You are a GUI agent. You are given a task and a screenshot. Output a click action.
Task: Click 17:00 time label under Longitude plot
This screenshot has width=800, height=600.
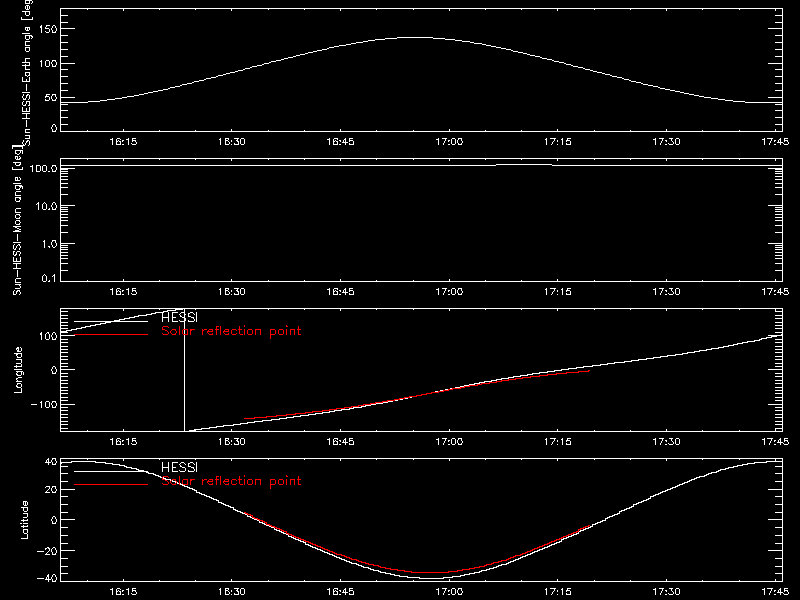(x=449, y=442)
